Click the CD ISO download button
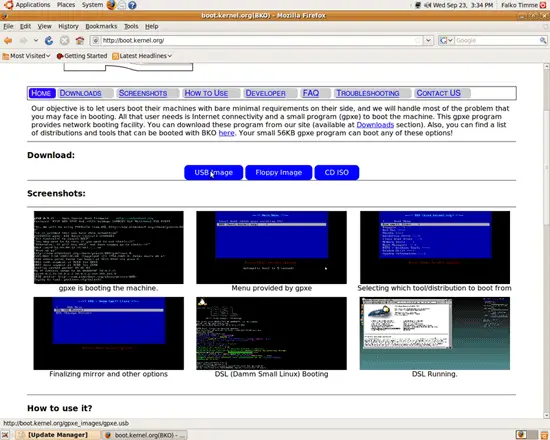Viewport: 550px width, 440px height. [337, 173]
